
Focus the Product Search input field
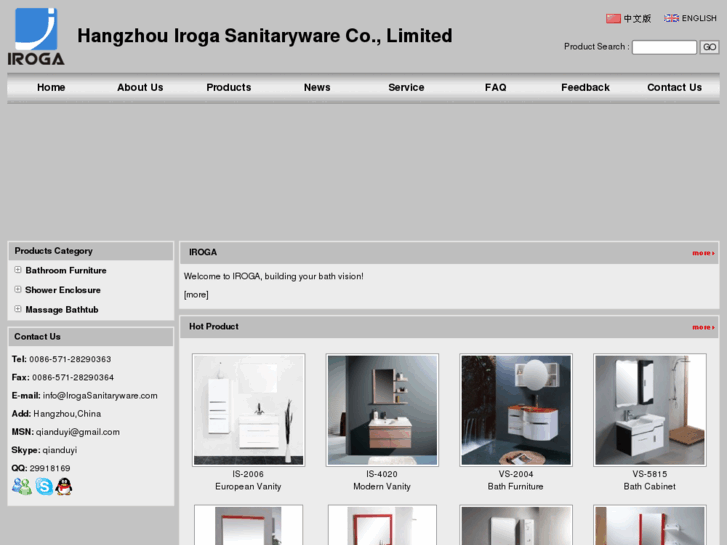(x=664, y=47)
